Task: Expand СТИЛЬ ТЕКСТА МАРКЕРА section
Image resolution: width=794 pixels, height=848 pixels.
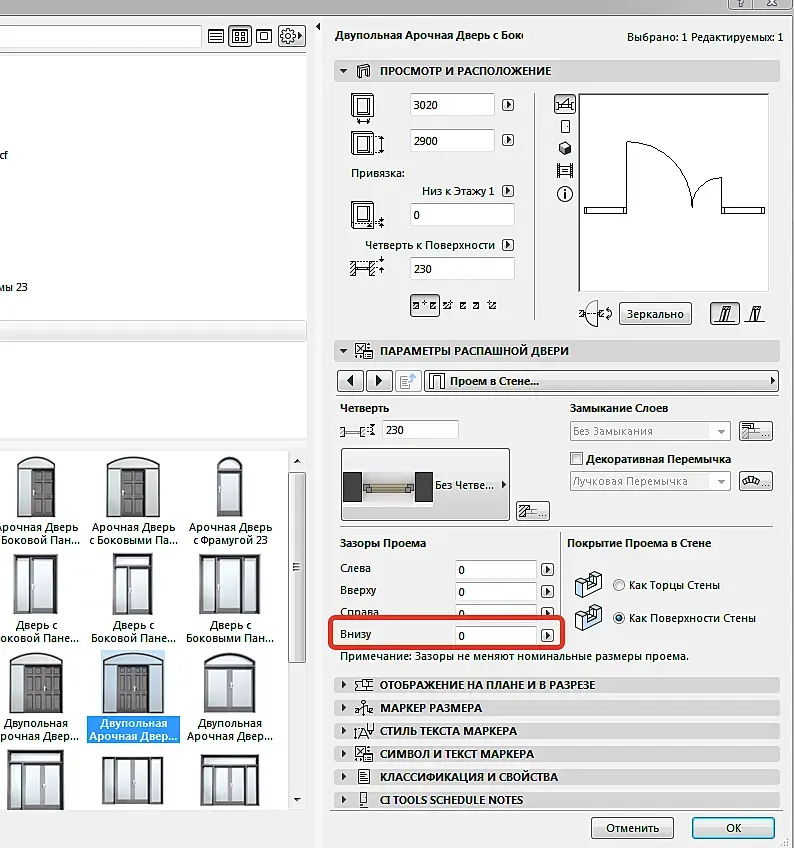Action: [x=343, y=731]
